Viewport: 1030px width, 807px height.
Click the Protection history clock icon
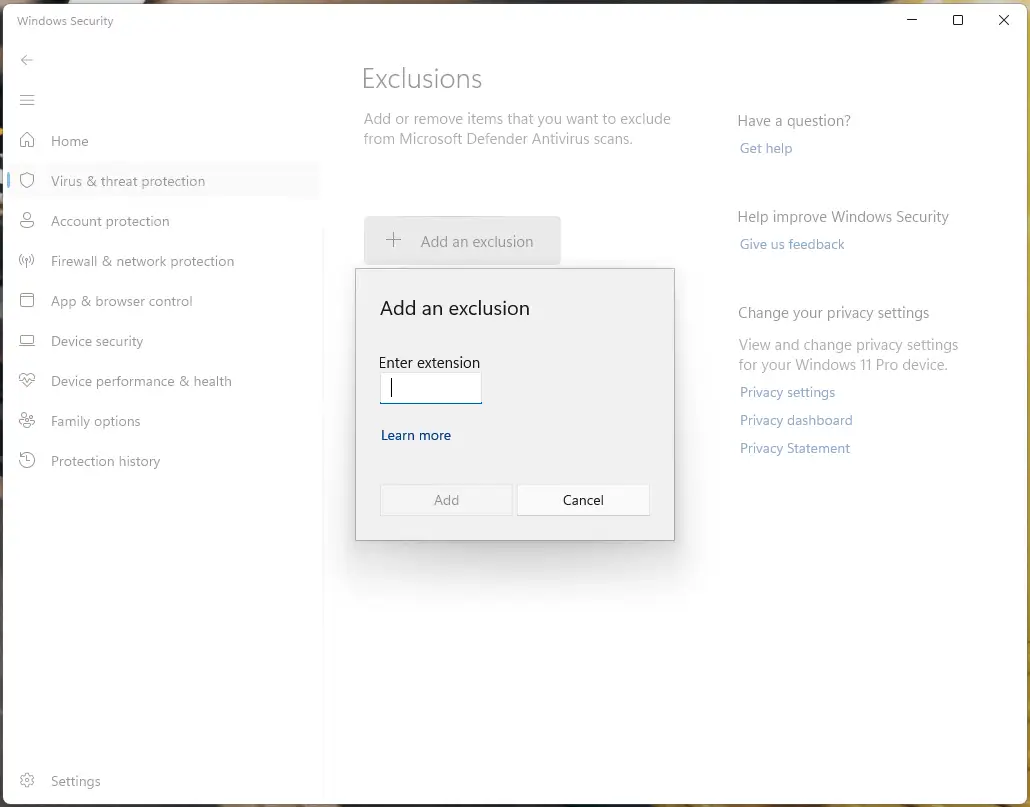click(x=27, y=460)
